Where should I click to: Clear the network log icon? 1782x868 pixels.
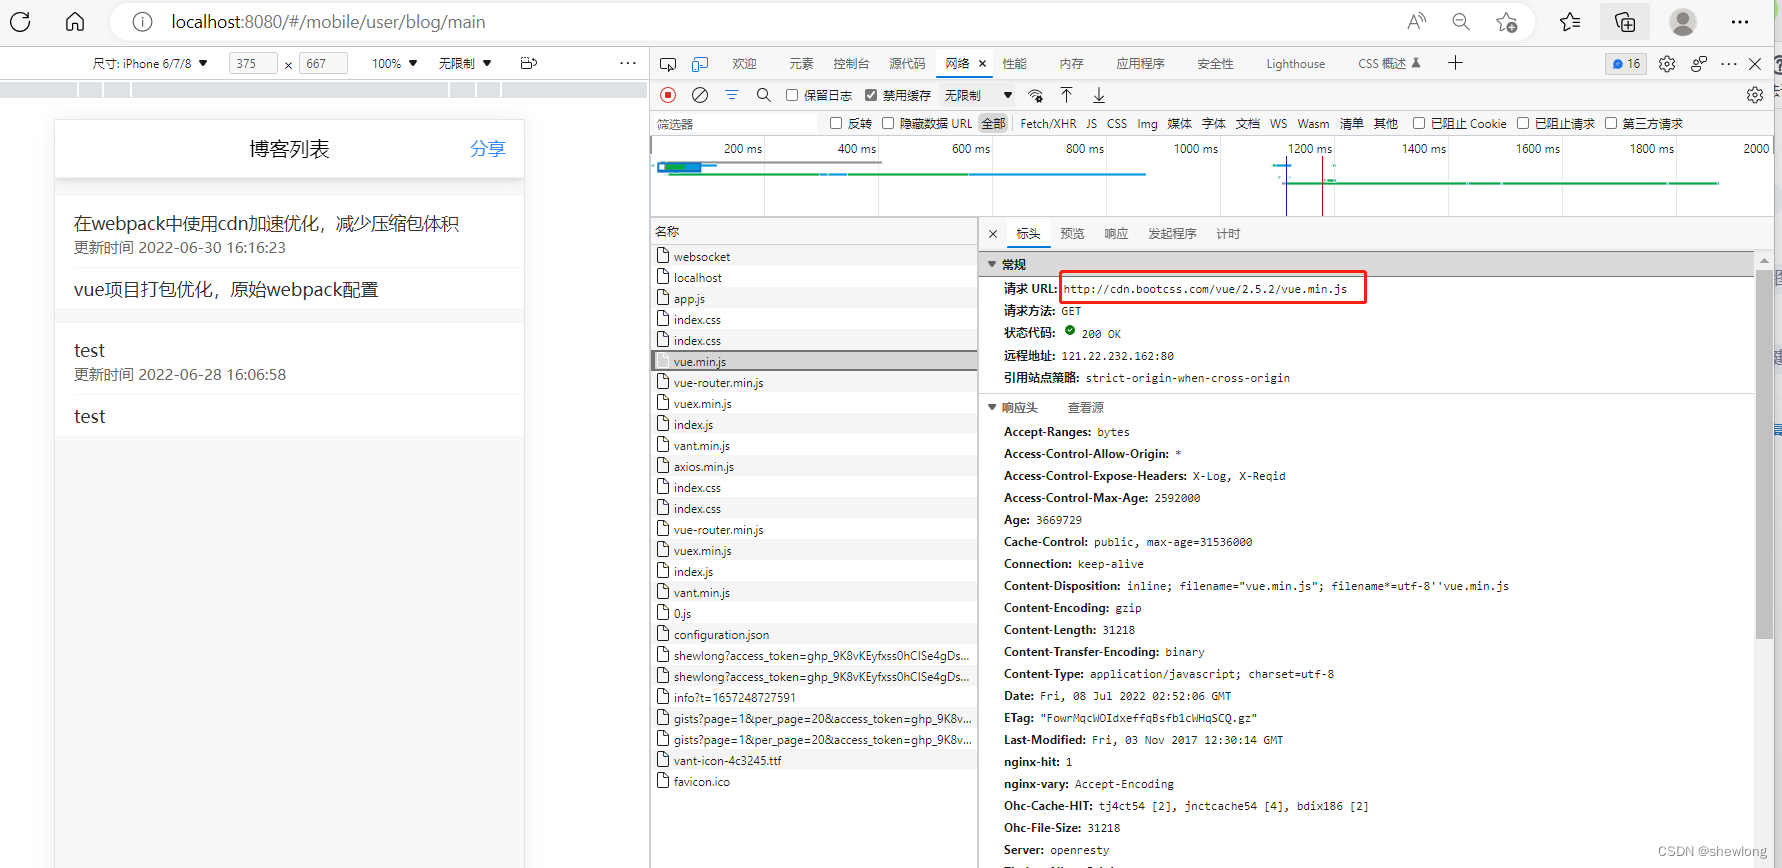(700, 95)
